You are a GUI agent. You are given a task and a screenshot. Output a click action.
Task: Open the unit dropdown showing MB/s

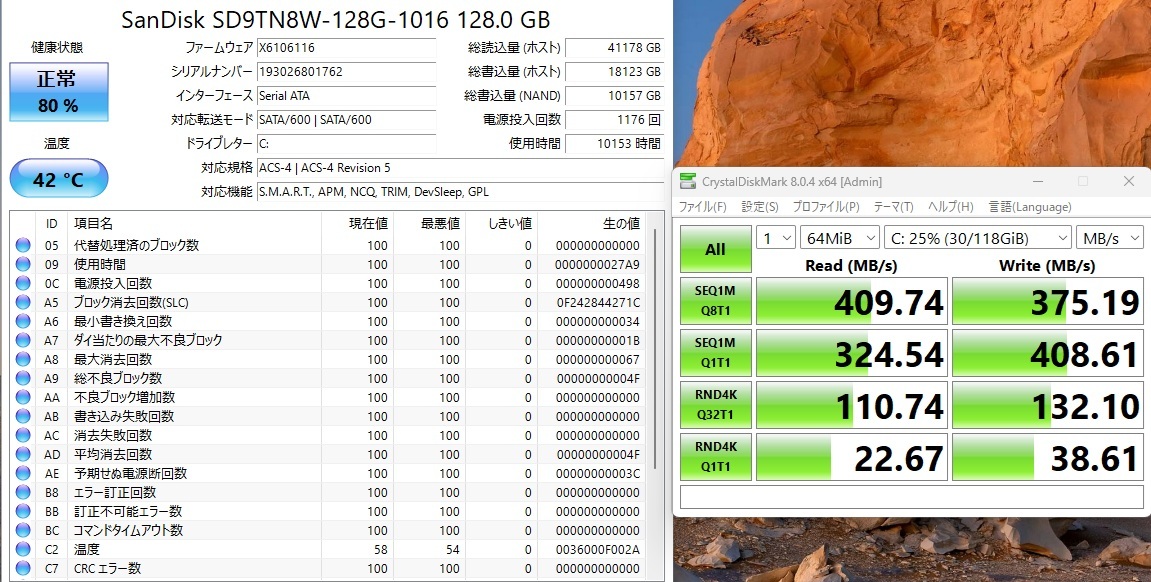1110,238
